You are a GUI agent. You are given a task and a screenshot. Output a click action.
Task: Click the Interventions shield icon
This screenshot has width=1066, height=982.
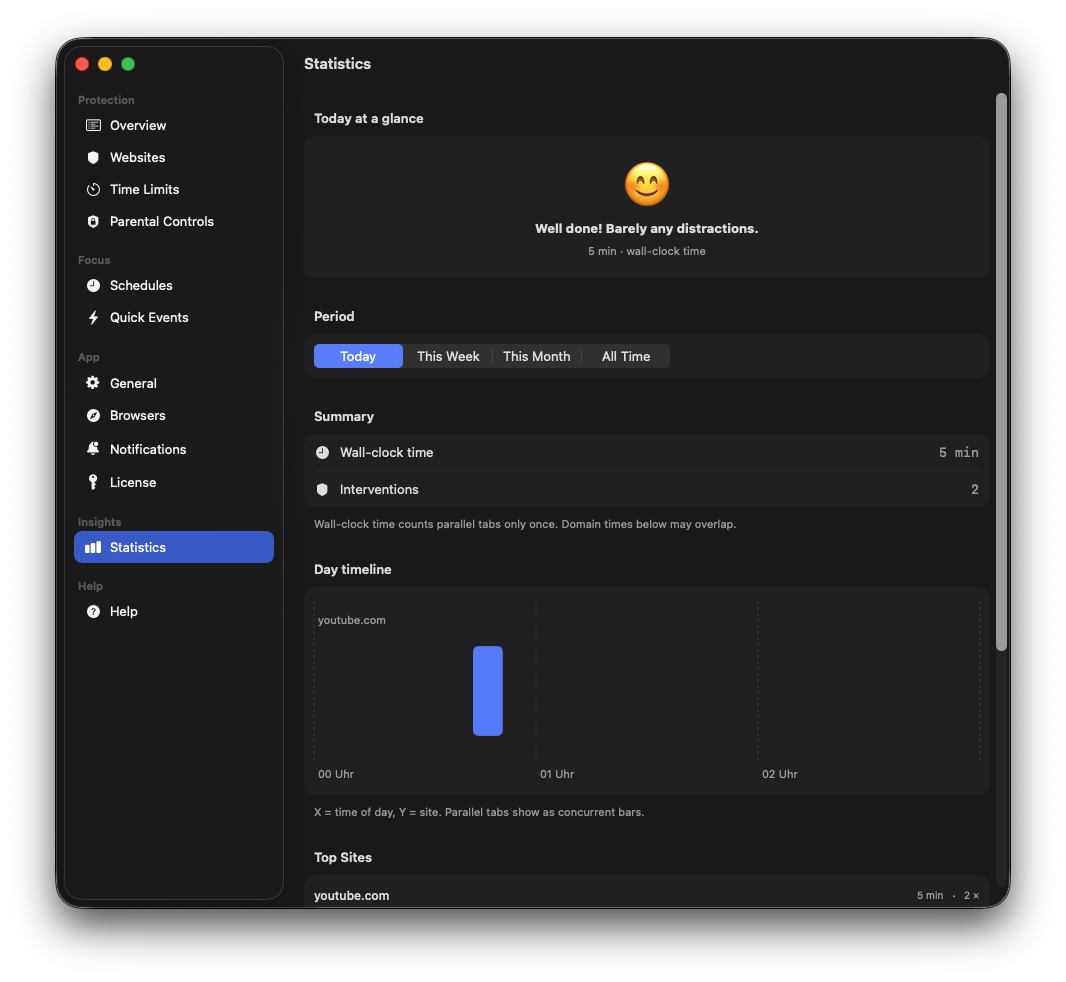(322, 489)
